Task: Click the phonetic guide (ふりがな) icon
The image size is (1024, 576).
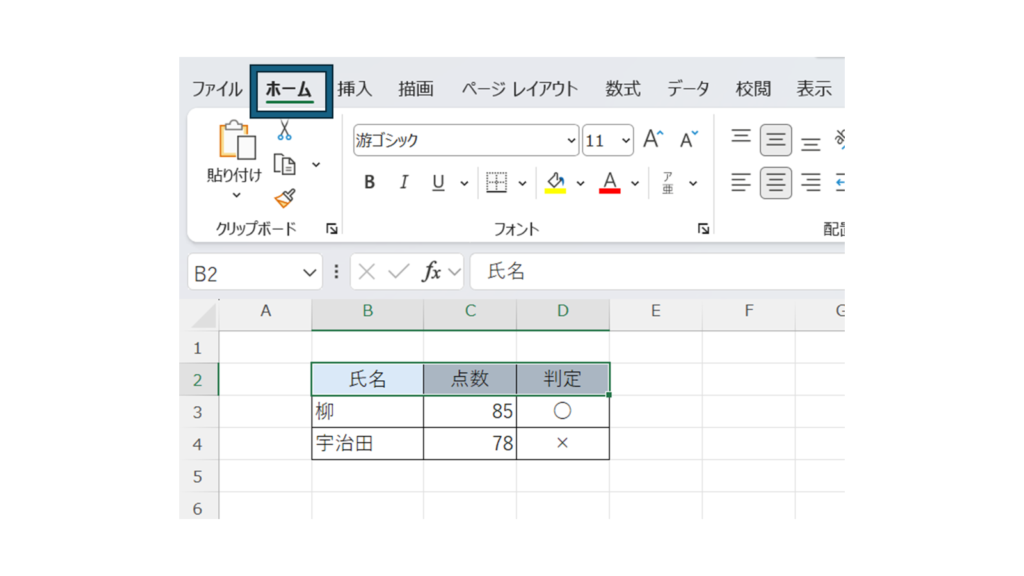Action: pos(668,183)
